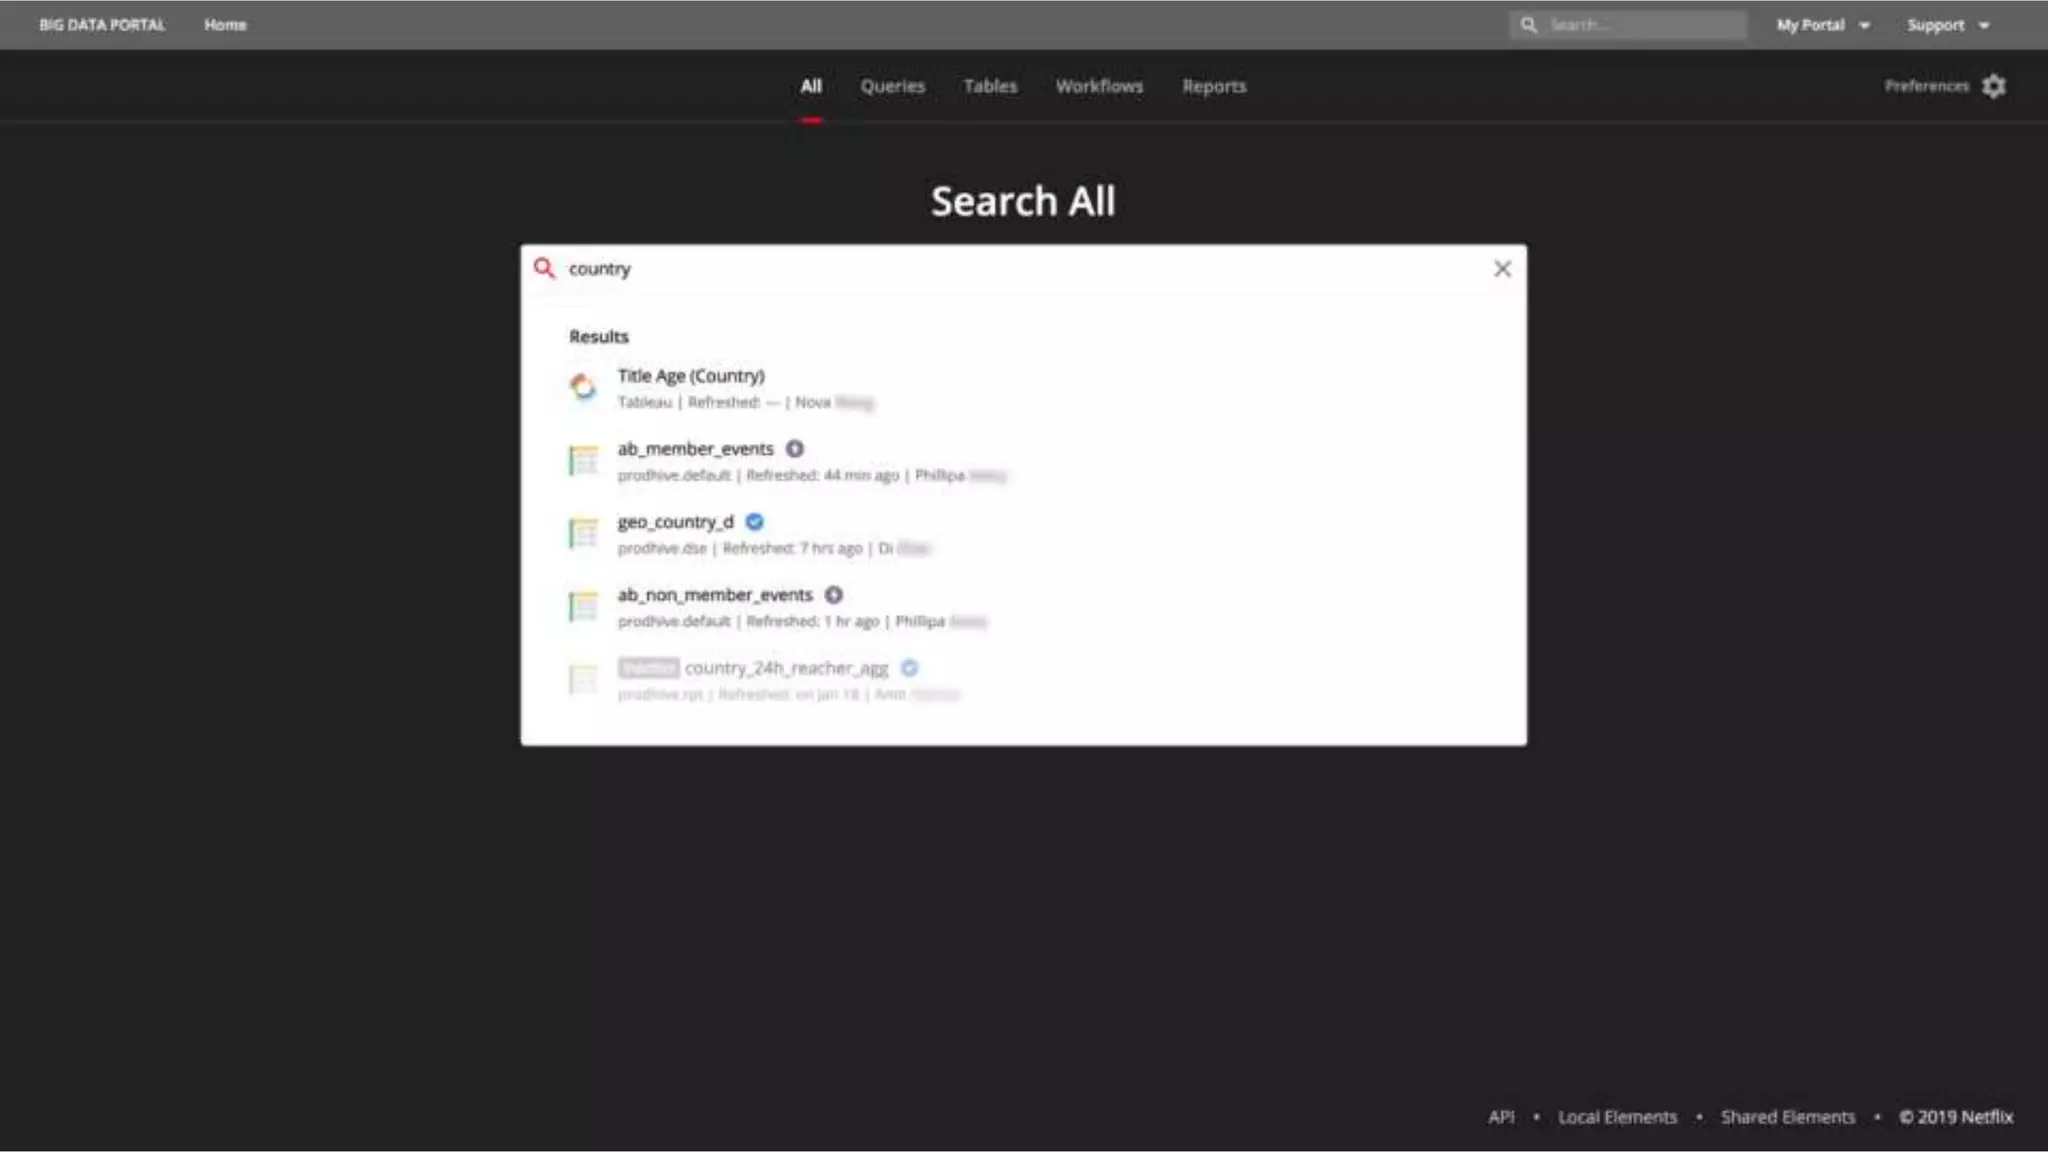Switch to the Tables tab
This screenshot has width=2048, height=1152.
[990, 86]
